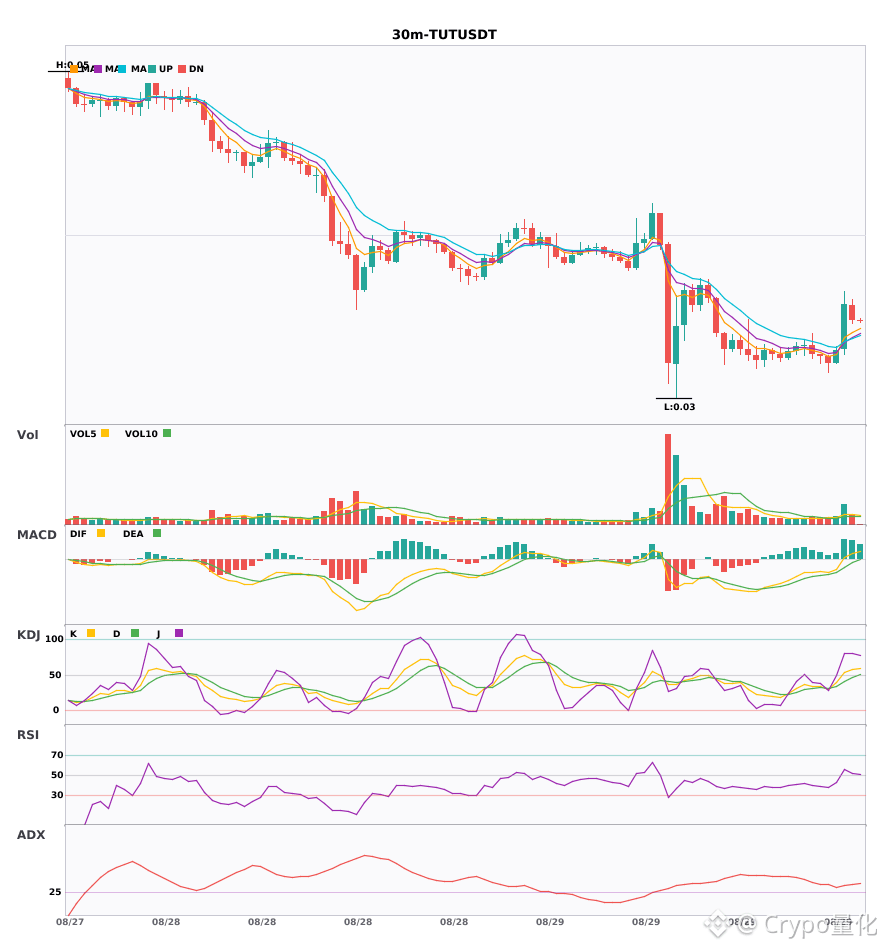885x950 pixels.
Task: Click the purple MA legend swatch
Action: [98, 69]
